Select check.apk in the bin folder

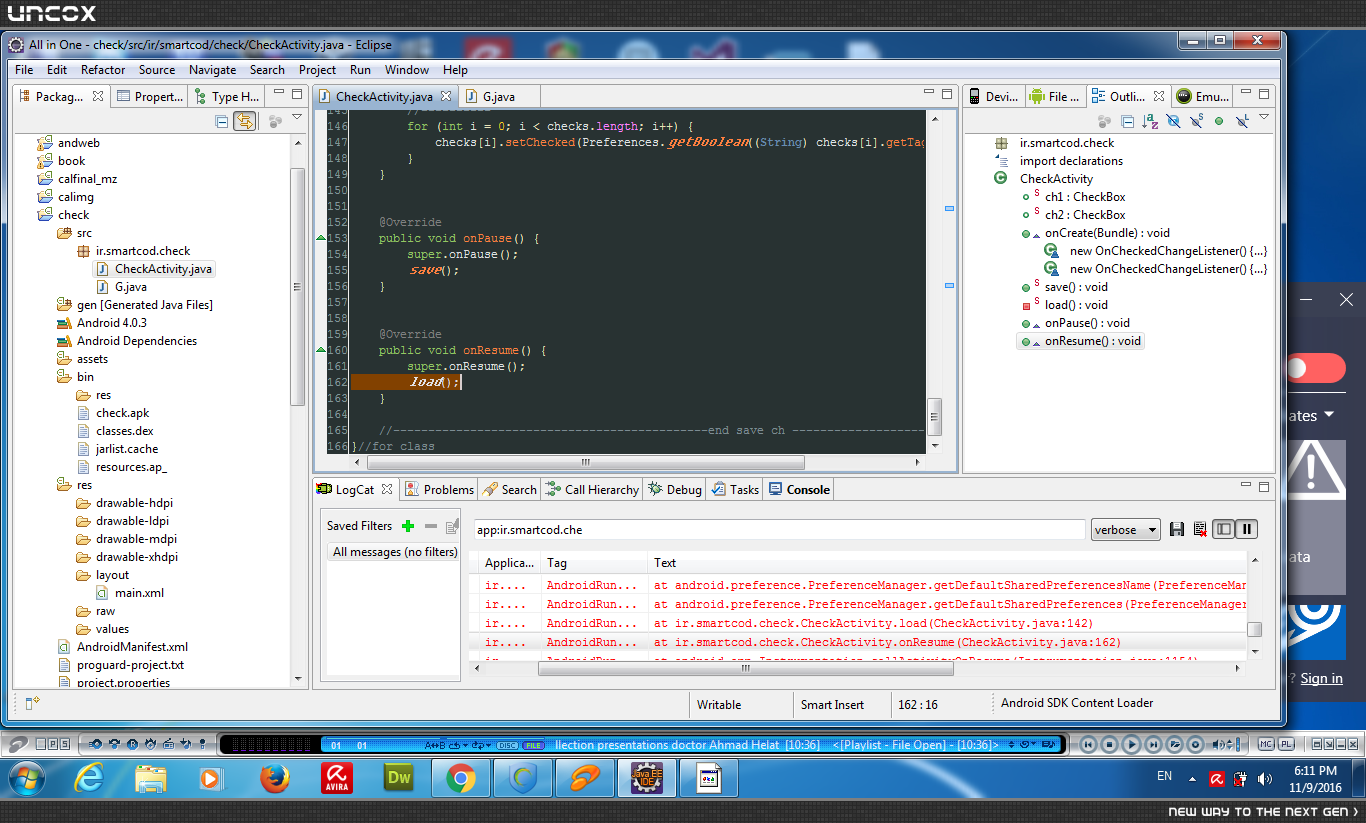[113, 413]
